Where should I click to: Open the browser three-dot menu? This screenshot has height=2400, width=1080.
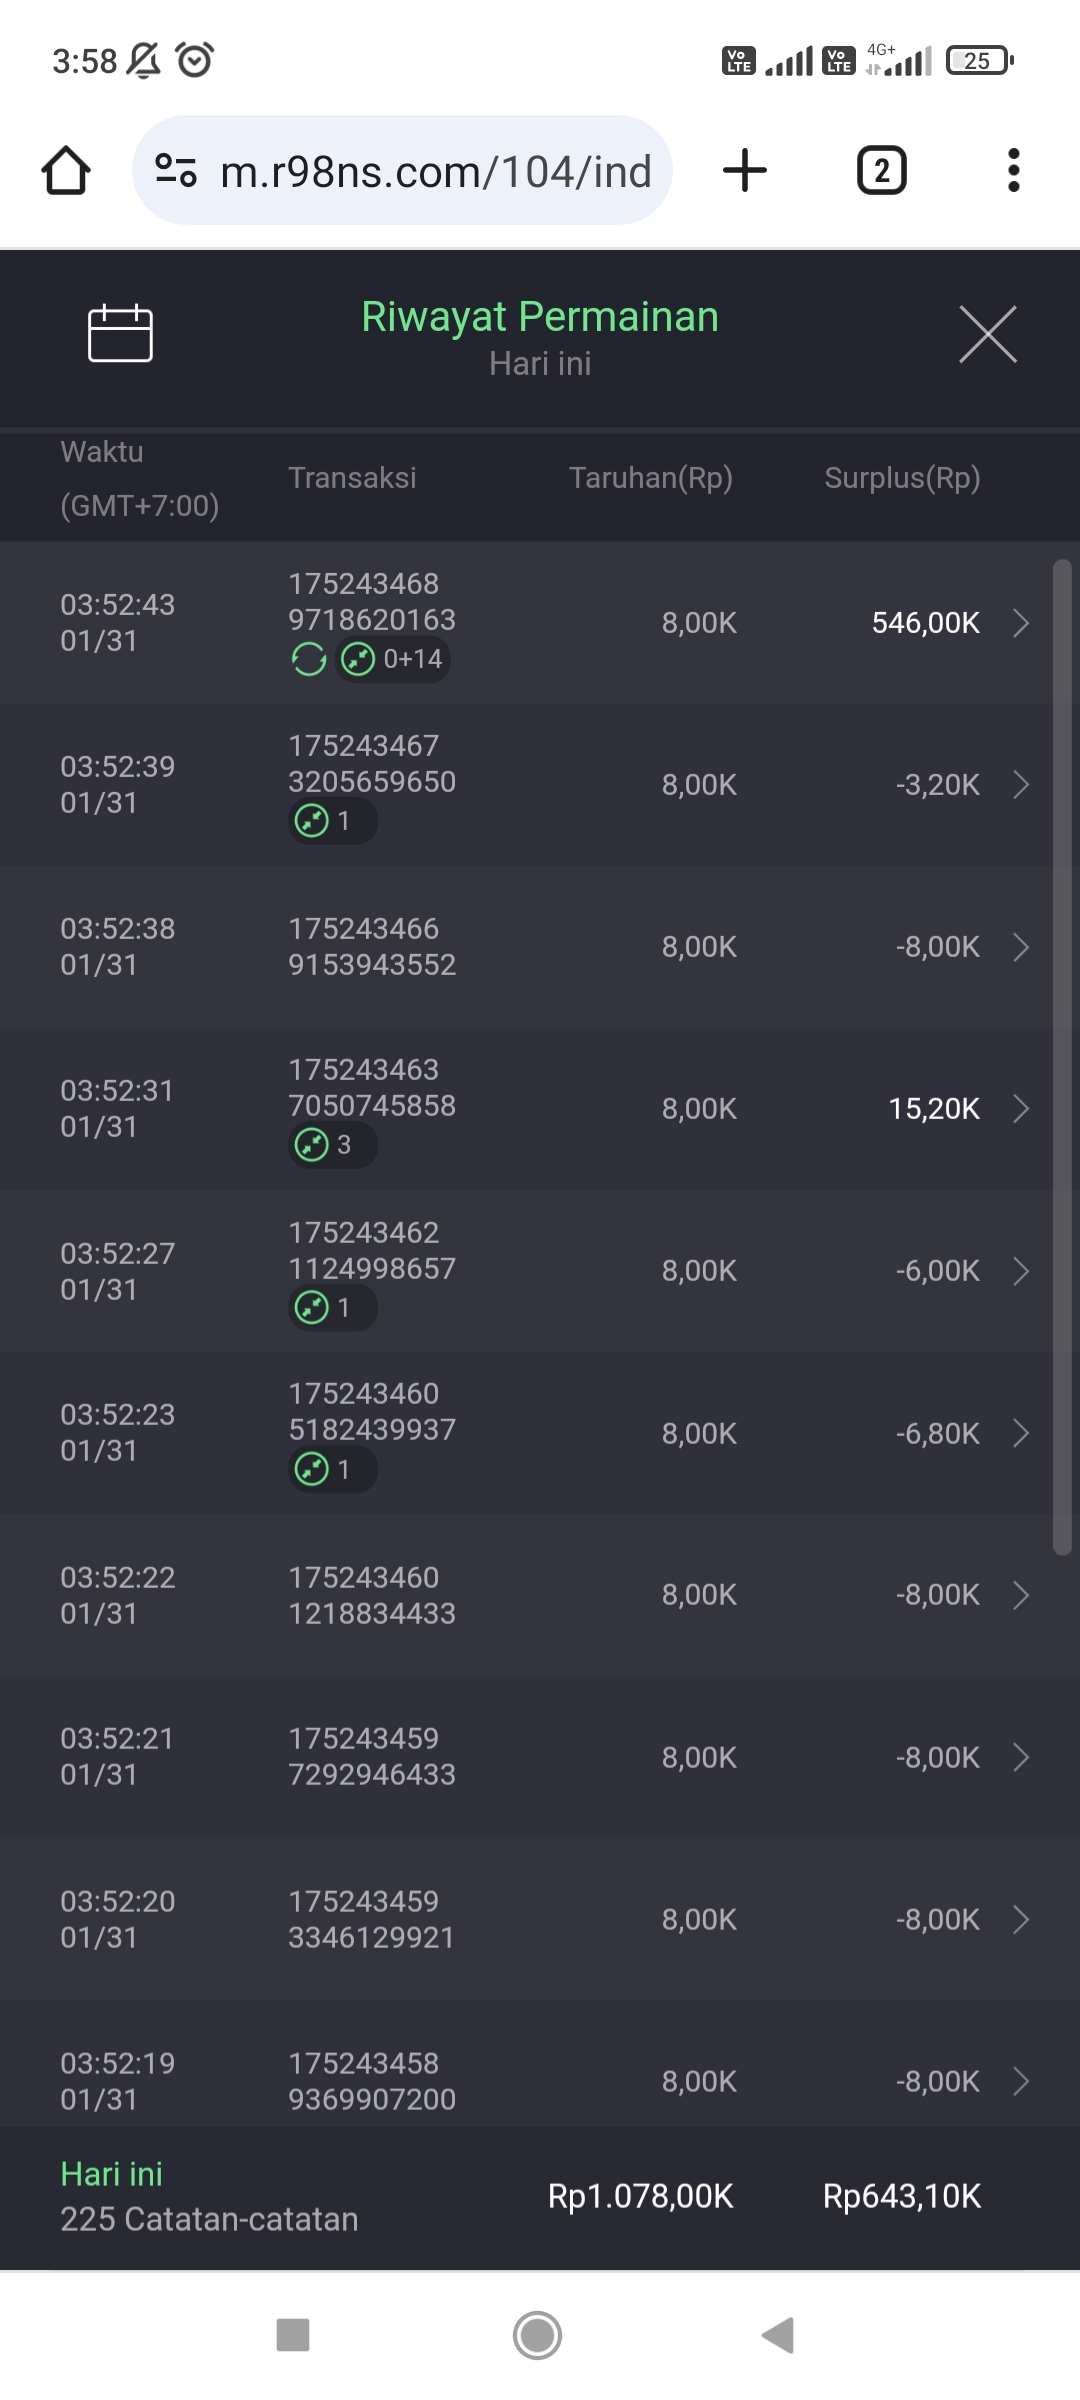pyautogui.click(x=1013, y=170)
